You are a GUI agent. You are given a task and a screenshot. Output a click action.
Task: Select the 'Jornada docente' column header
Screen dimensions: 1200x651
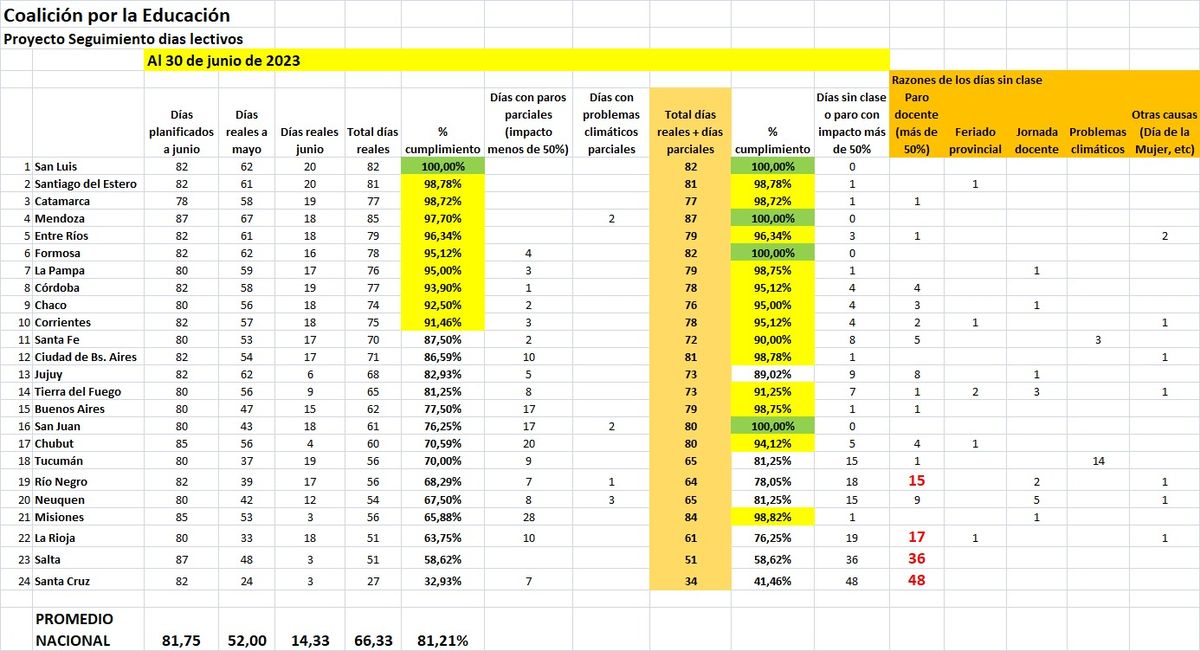point(1037,140)
